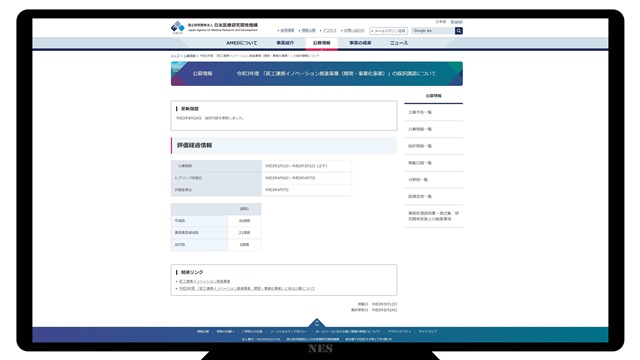Open the second related link about 公募
Viewport: 640px width, 360px height.
click(247, 289)
